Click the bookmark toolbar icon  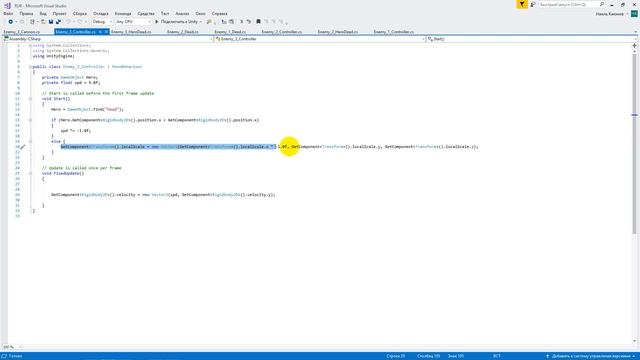pyautogui.click(x=258, y=22)
